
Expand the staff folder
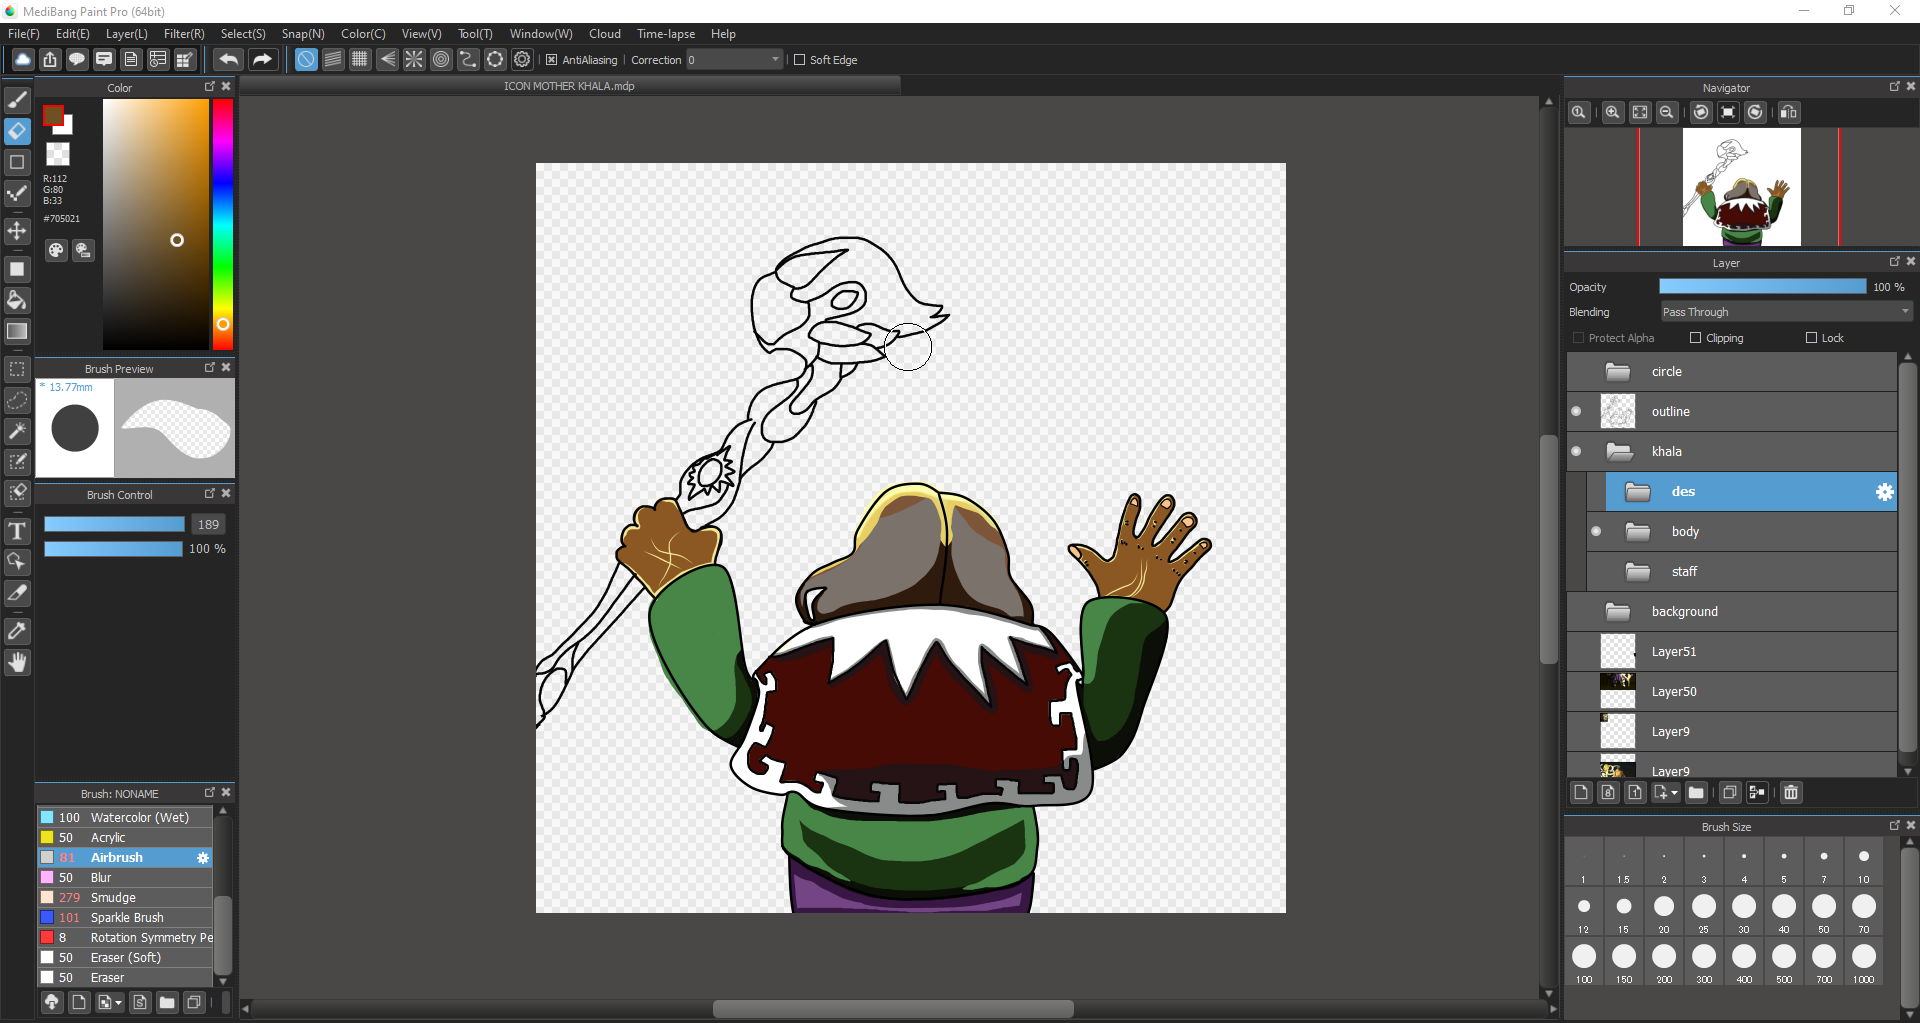[x=1638, y=572]
